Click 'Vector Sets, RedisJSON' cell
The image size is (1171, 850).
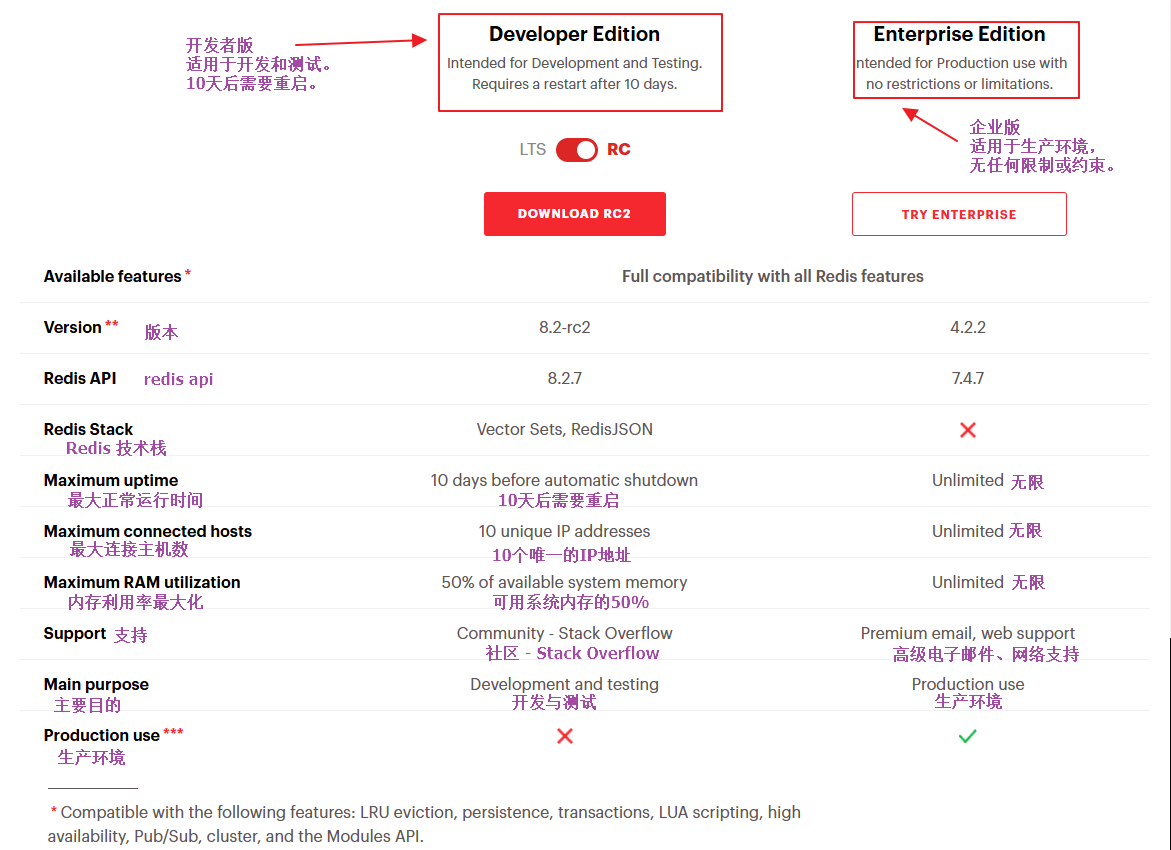point(565,429)
